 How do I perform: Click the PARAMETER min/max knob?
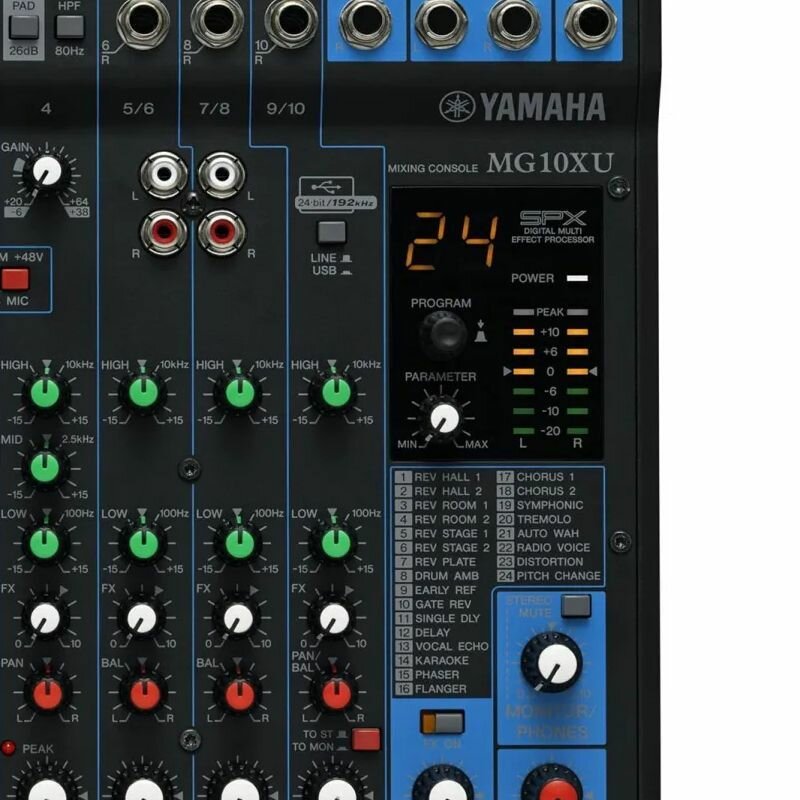tap(444, 418)
